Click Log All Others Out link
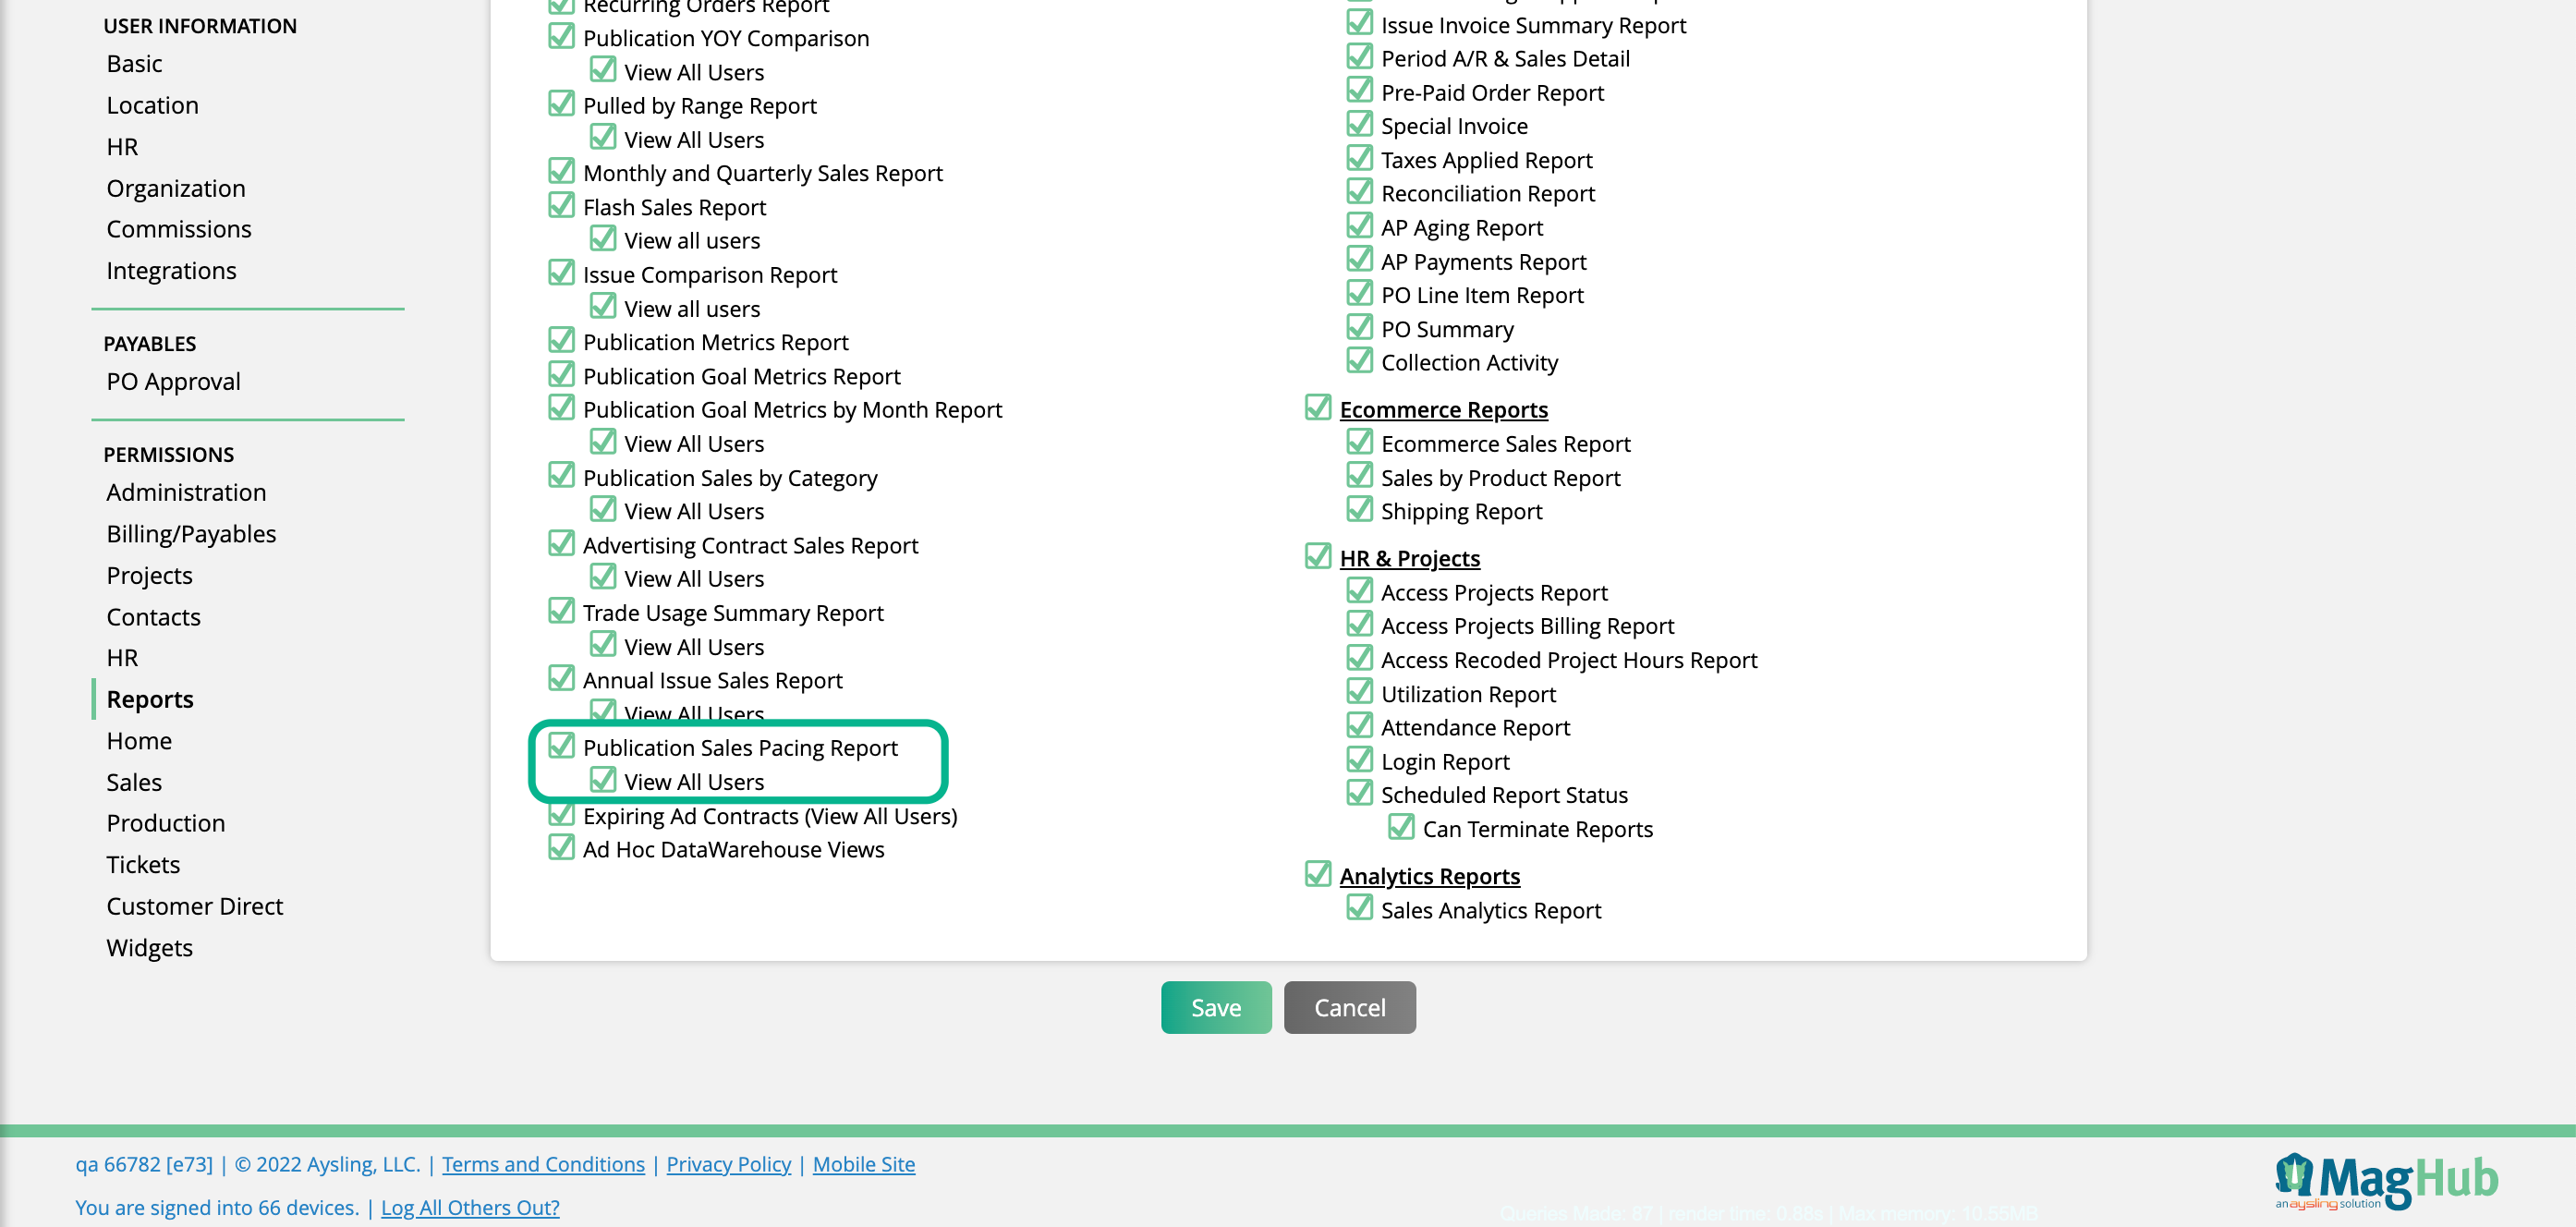 [470, 1207]
